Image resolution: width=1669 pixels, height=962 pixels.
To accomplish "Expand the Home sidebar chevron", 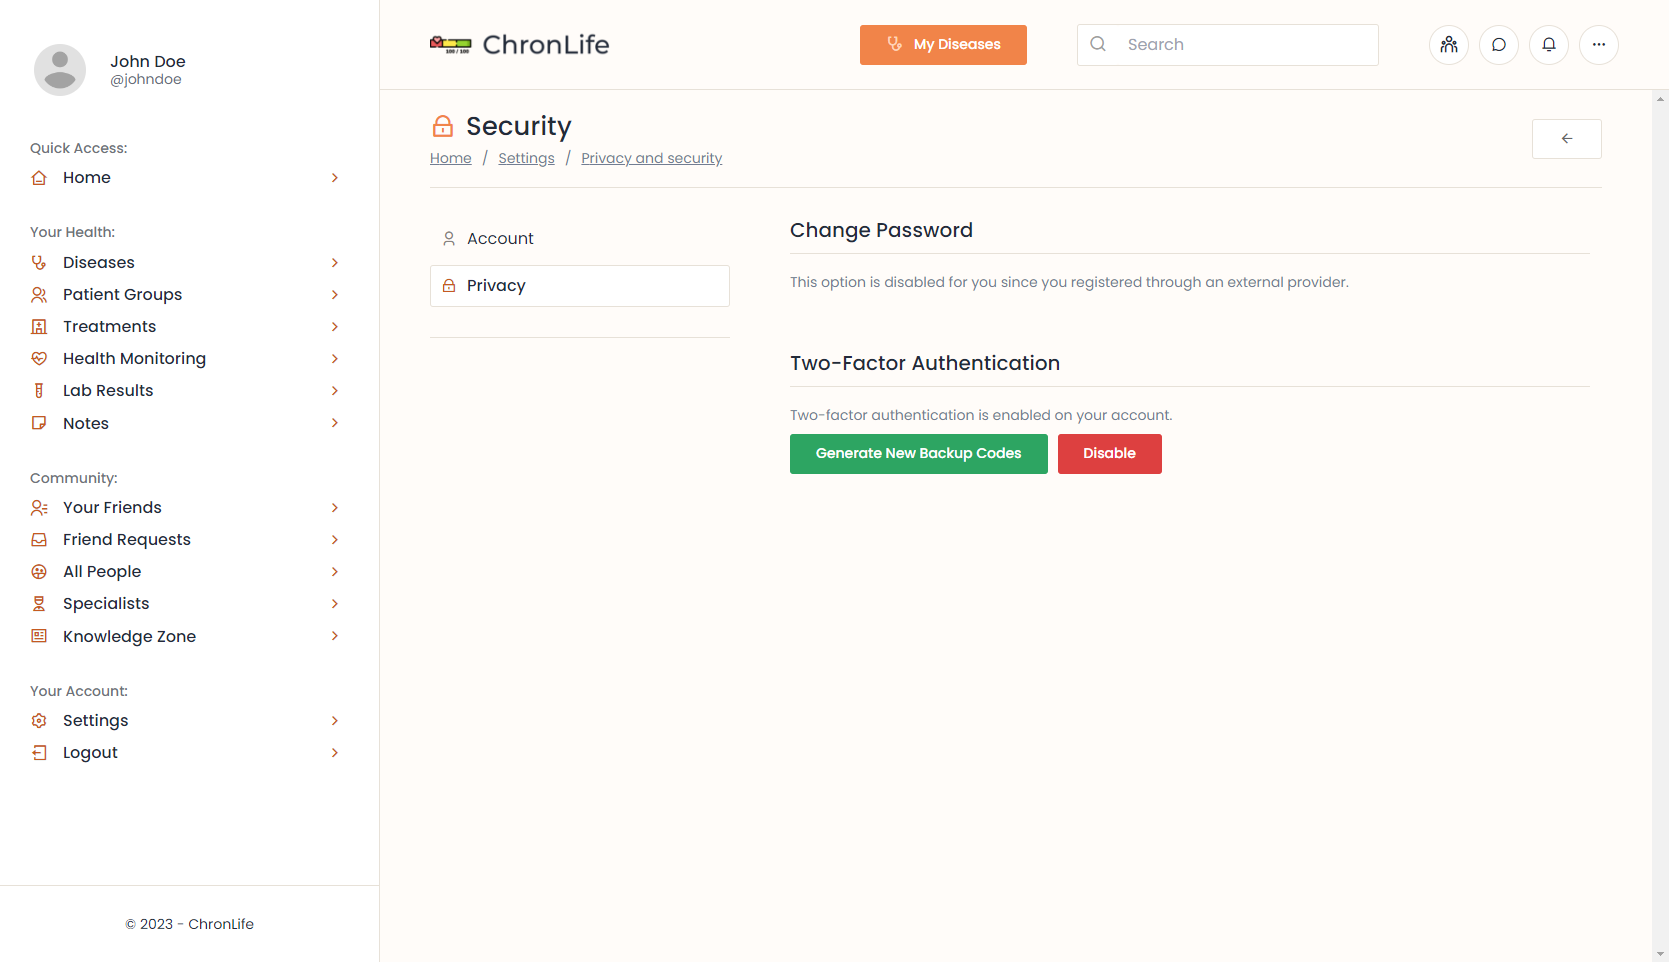I will [x=335, y=178].
